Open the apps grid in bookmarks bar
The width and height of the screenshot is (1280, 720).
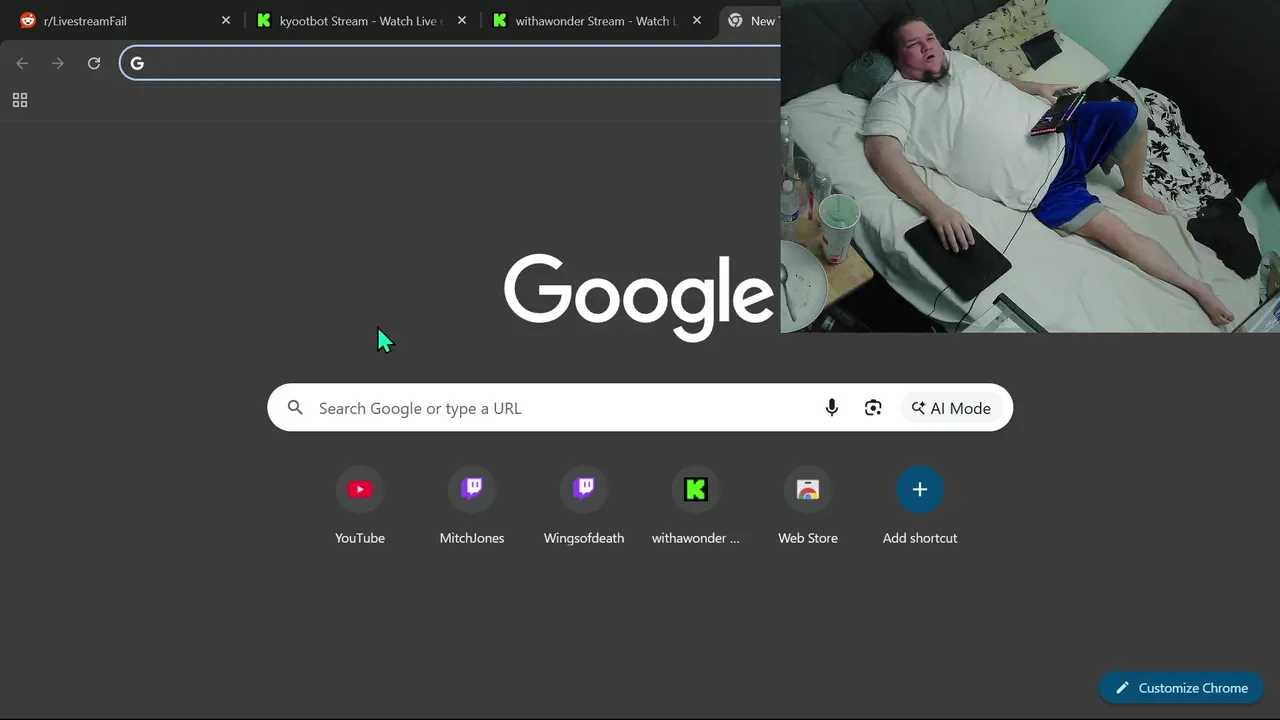(20, 100)
